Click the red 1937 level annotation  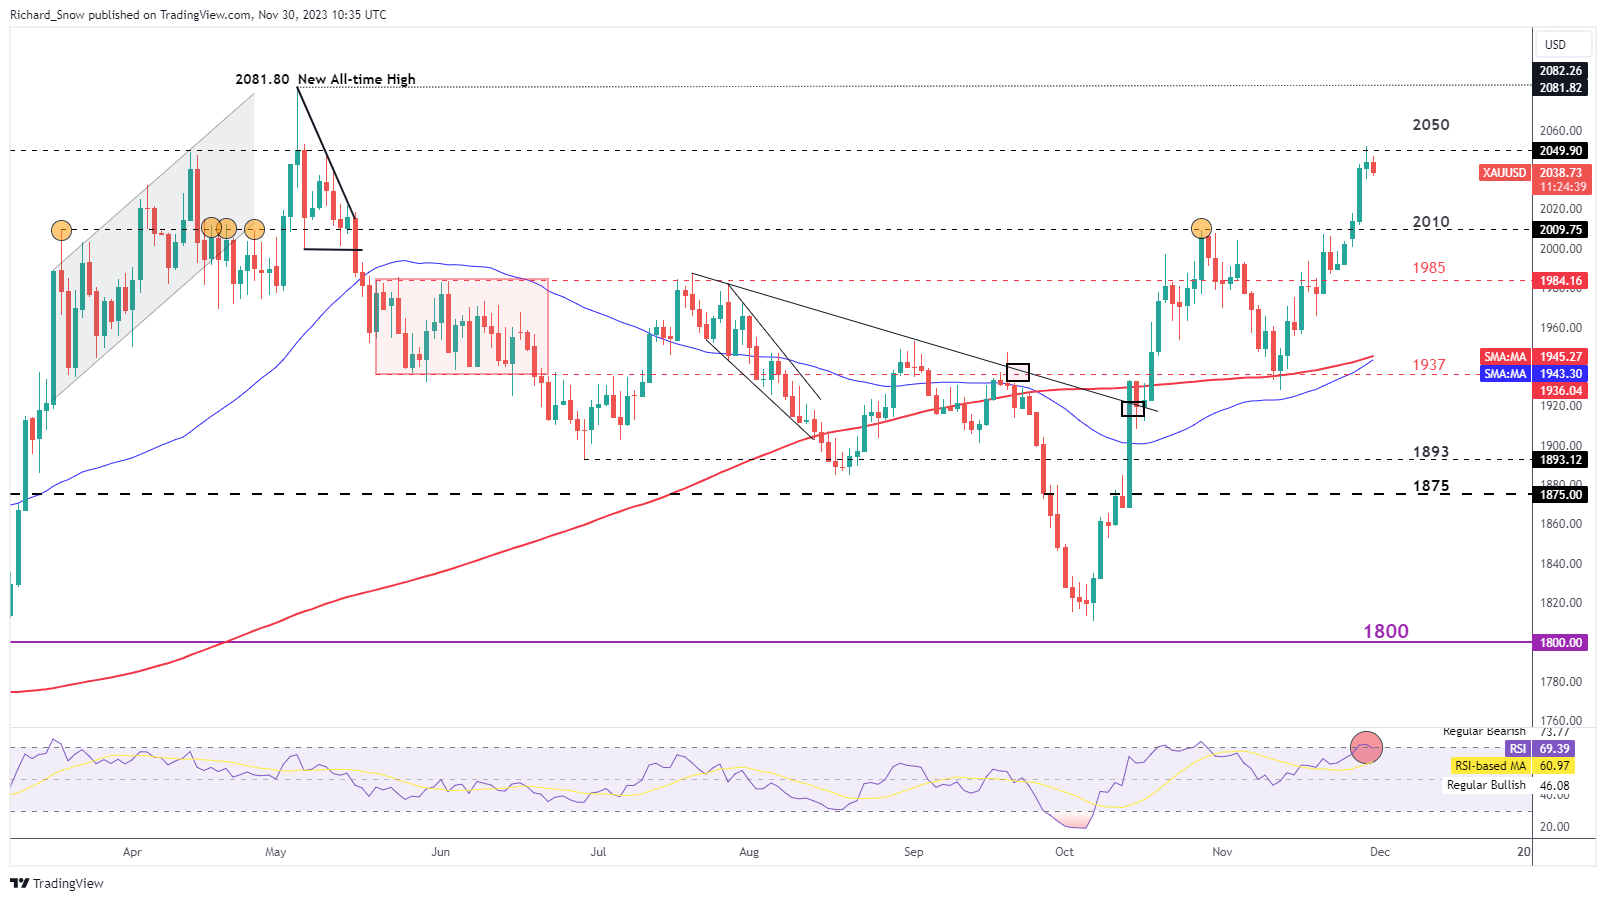tap(1428, 365)
